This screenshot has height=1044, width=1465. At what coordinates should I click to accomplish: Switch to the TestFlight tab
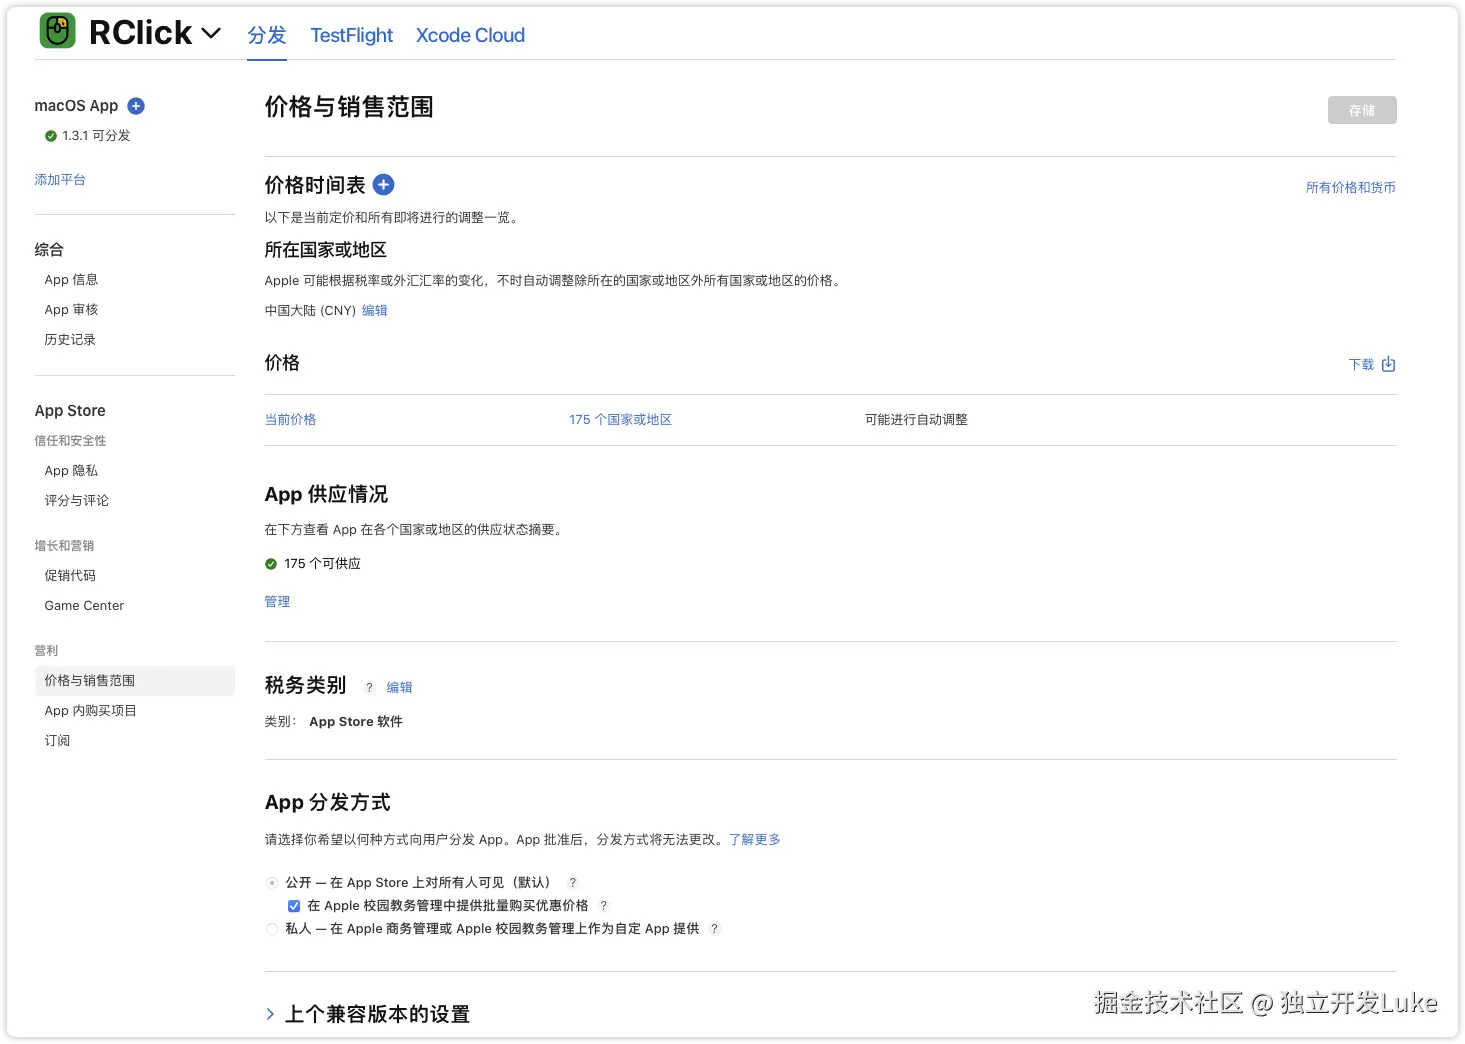pos(351,35)
